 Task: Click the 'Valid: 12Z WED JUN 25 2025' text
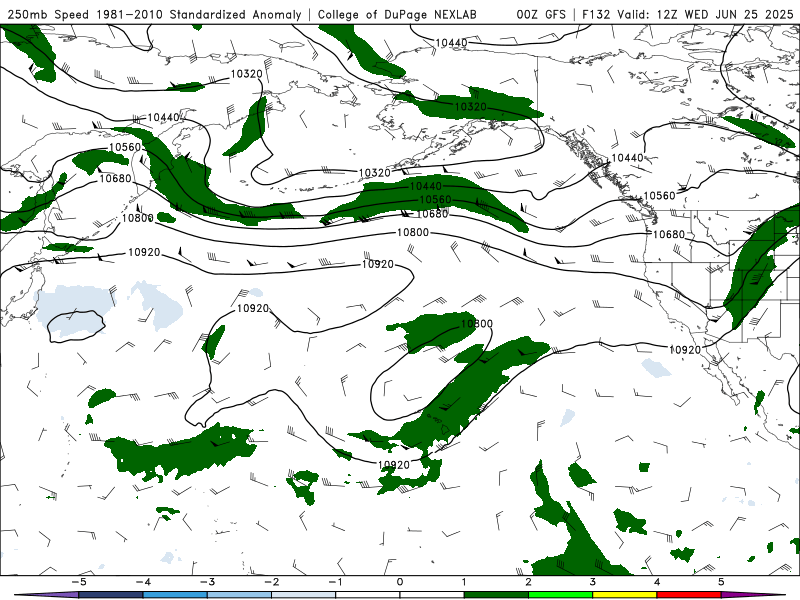tap(705, 14)
